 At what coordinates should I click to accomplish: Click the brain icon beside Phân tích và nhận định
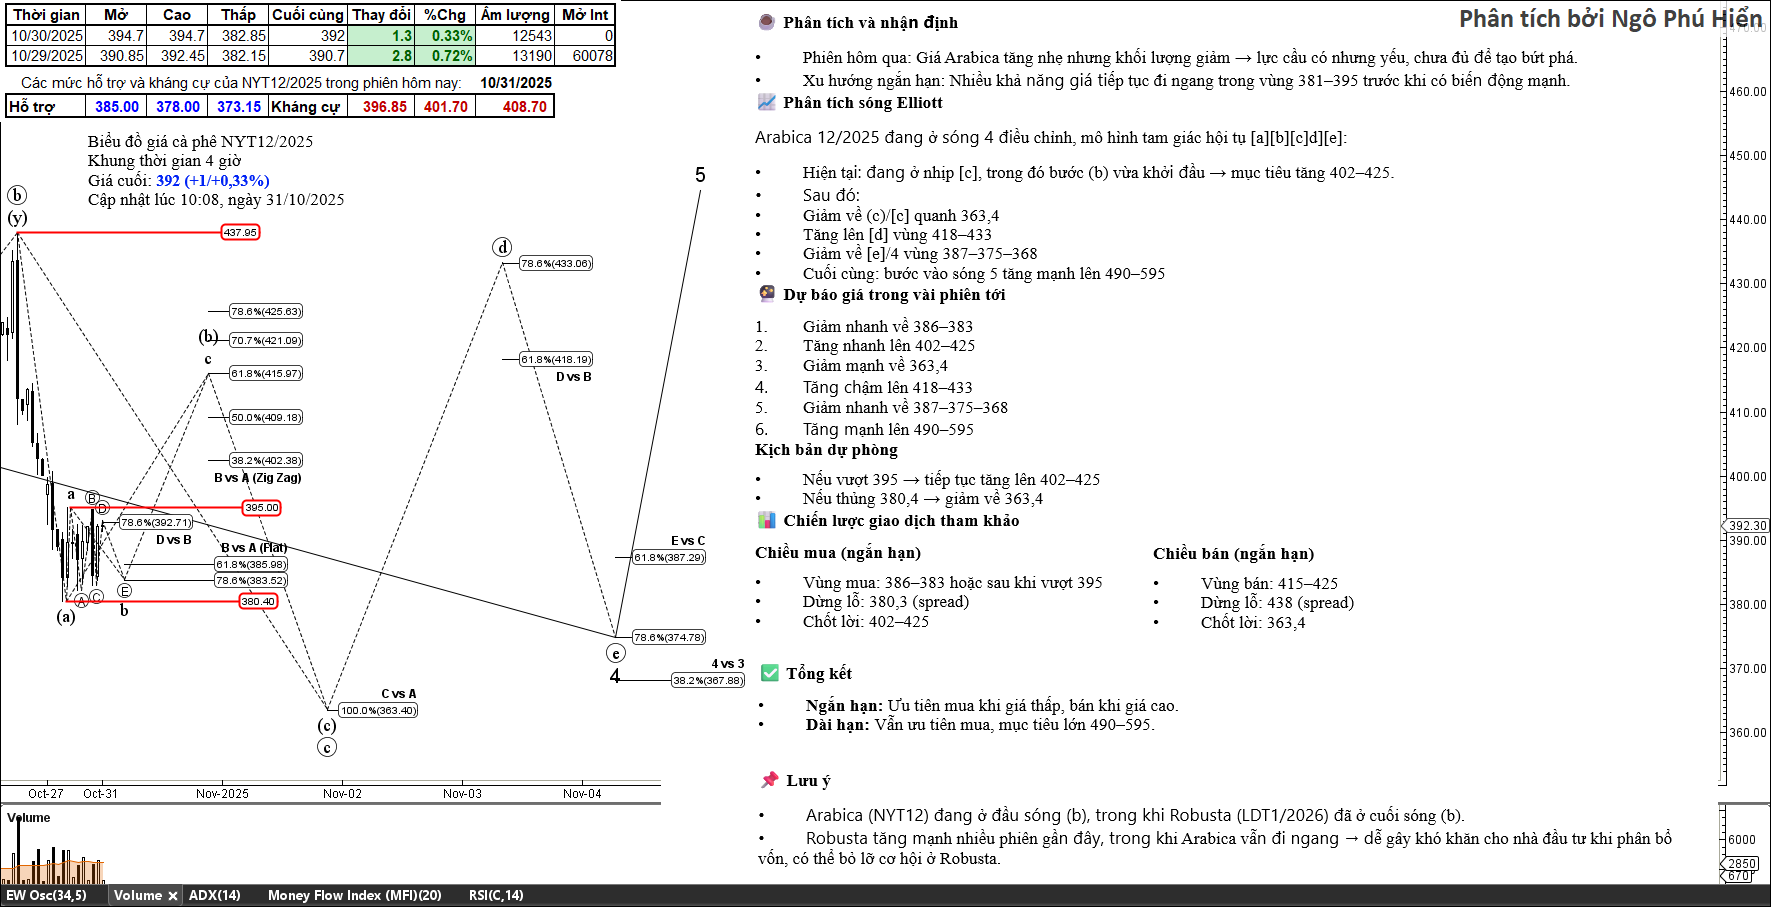click(x=766, y=22)
